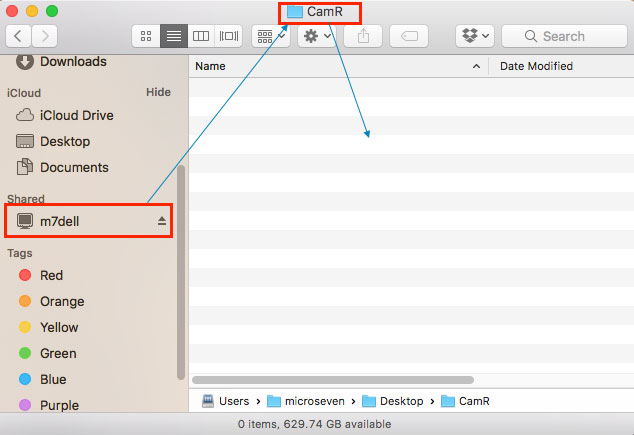
Task: Open the Action gear menu
Action: [x=317, y=36]
